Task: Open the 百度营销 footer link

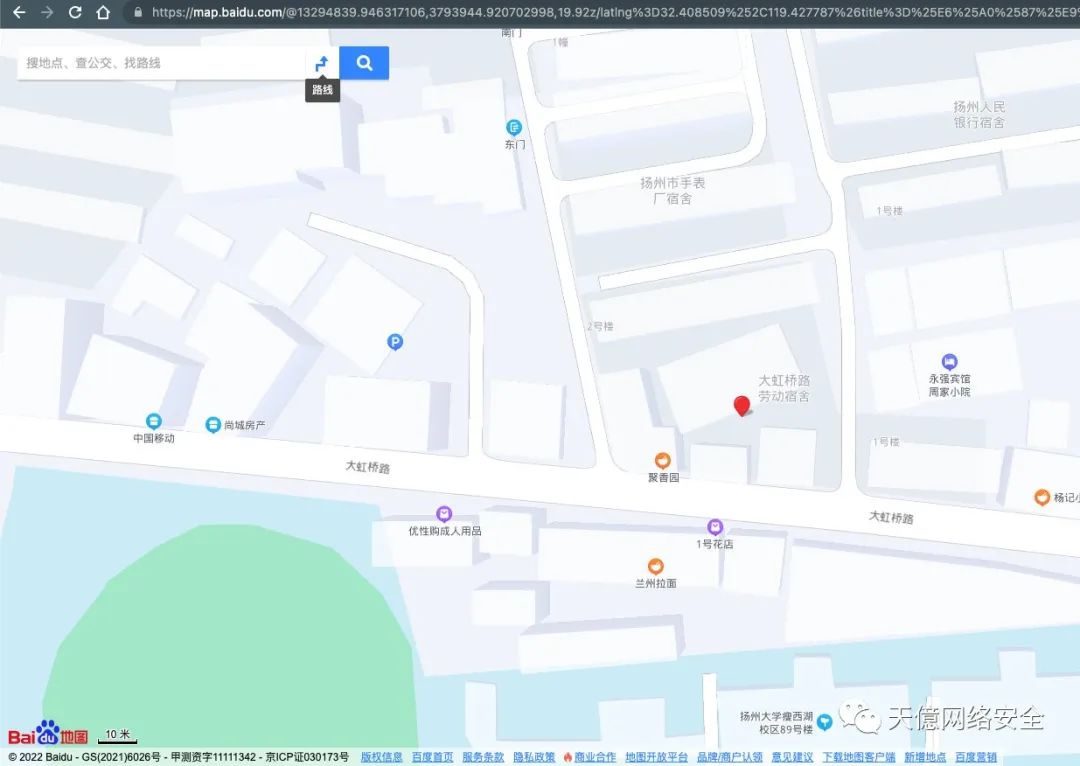Action: [976, 757]
